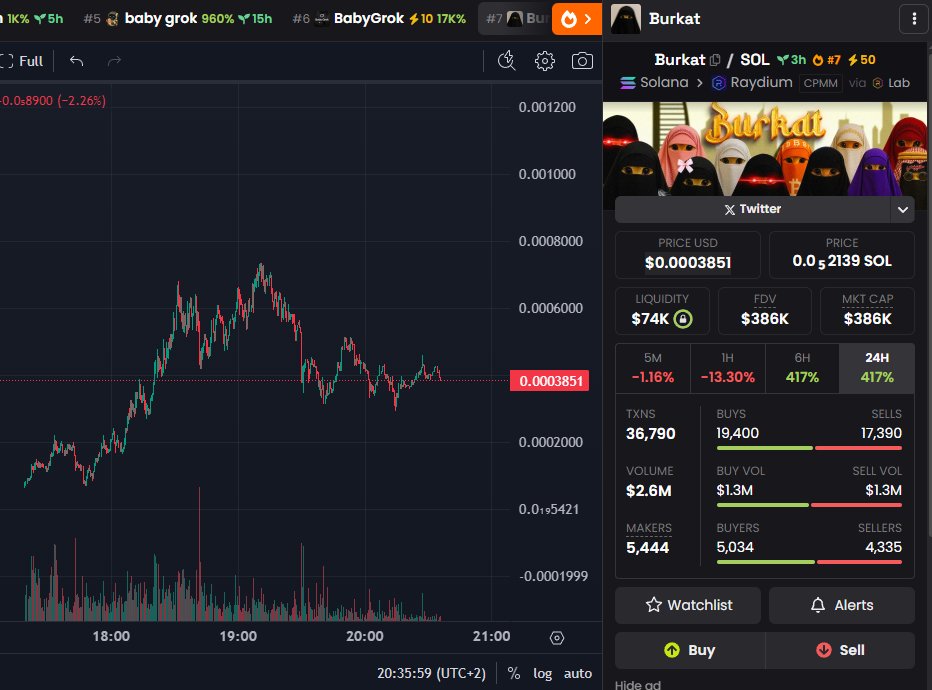Click the via Lab launchpad label
Screen dimensions: 932x690
pos(879,83)
